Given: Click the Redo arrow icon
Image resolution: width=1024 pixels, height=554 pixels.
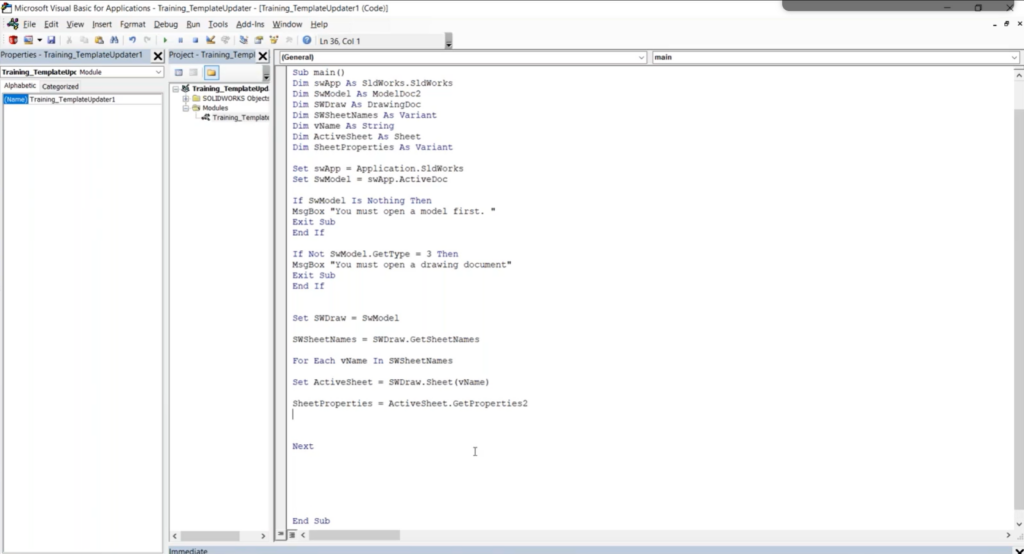Looking at the screenshot, I should click(x=147, y=41).
